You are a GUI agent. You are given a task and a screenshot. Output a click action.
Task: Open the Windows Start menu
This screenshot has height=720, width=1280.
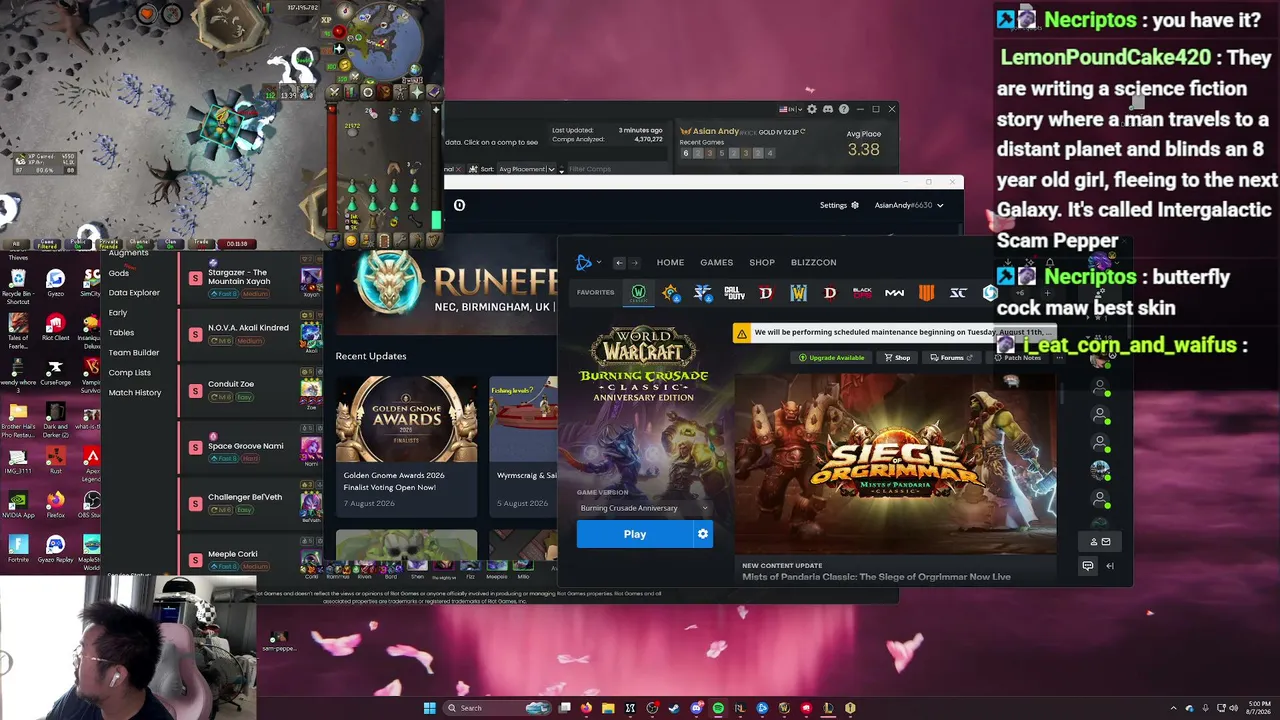(x=430, y=708)
